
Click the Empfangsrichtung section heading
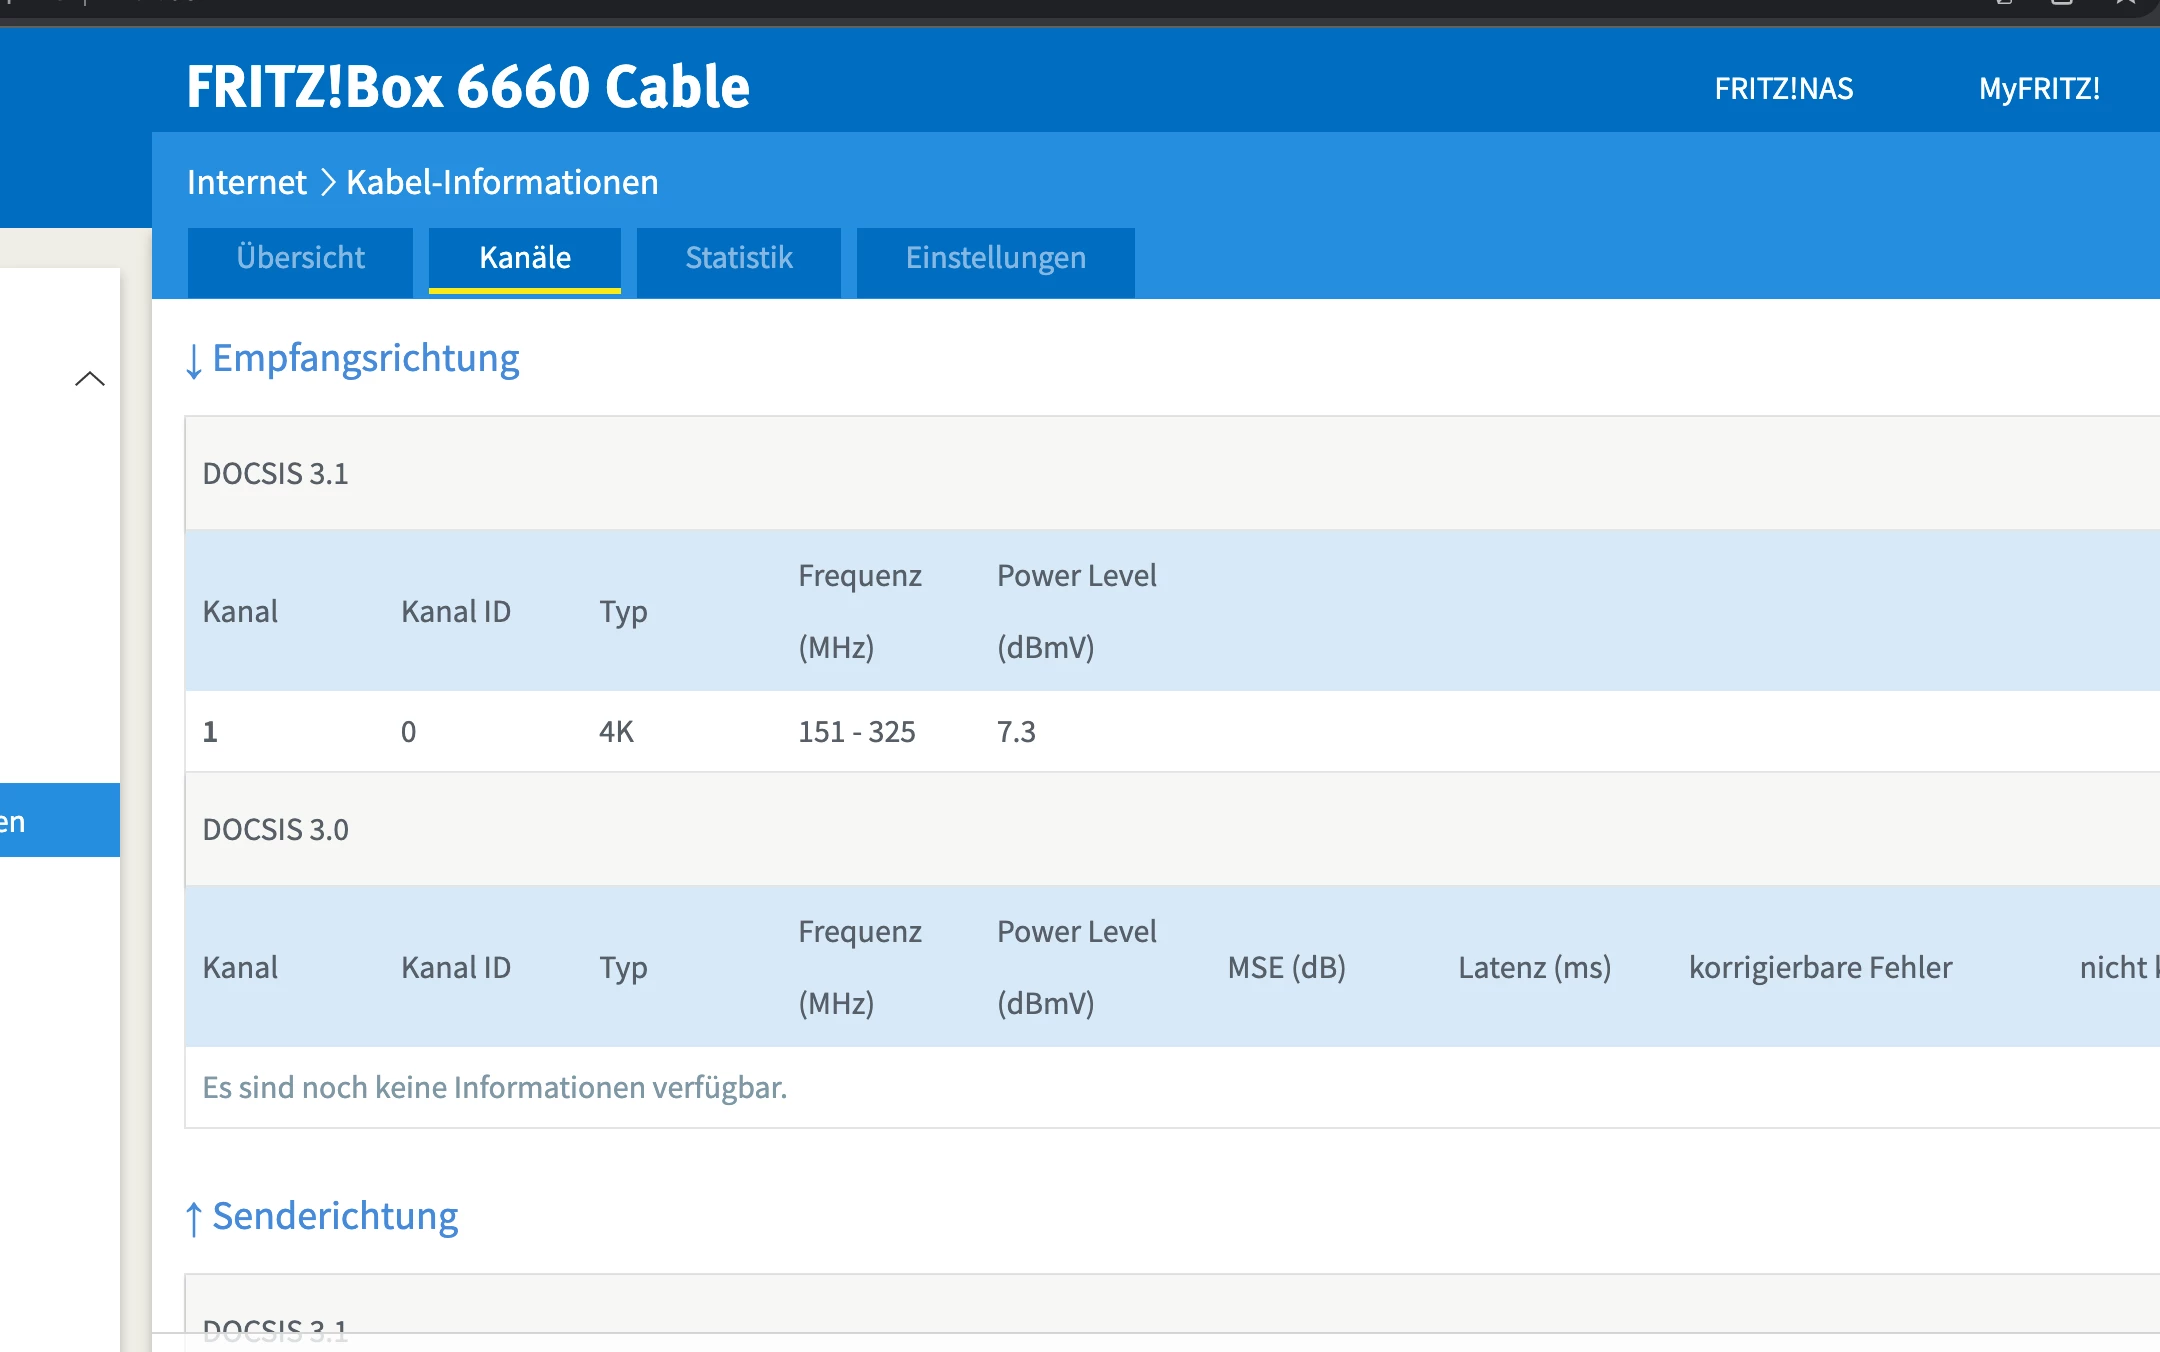[x=365, y=359]
